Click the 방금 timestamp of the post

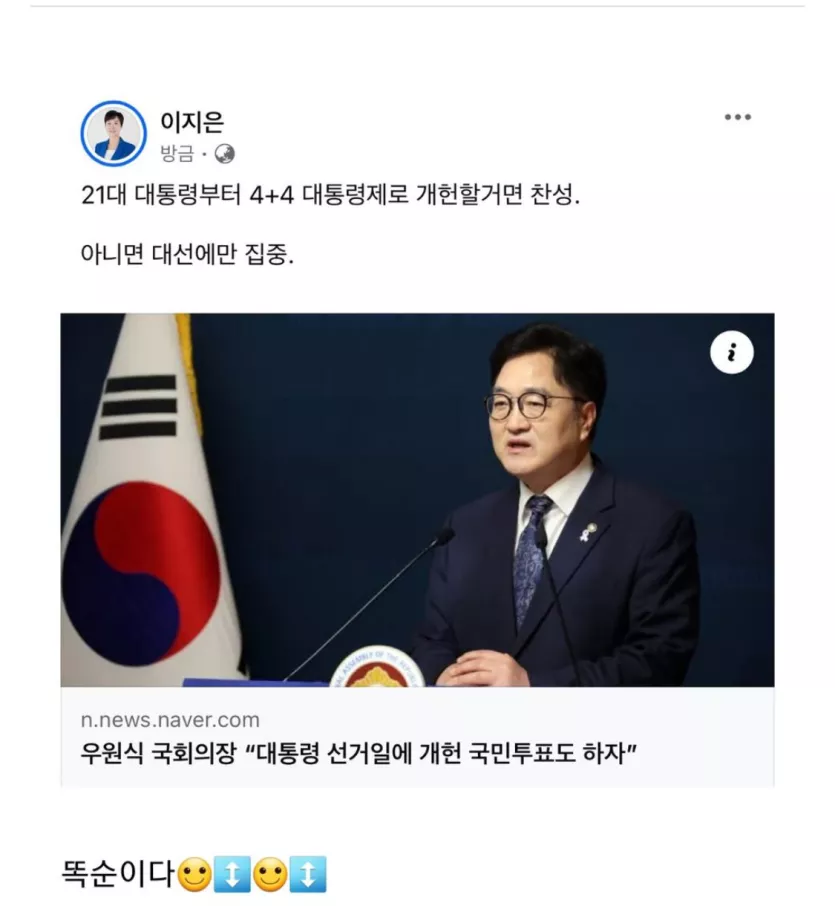coord(177,154)
